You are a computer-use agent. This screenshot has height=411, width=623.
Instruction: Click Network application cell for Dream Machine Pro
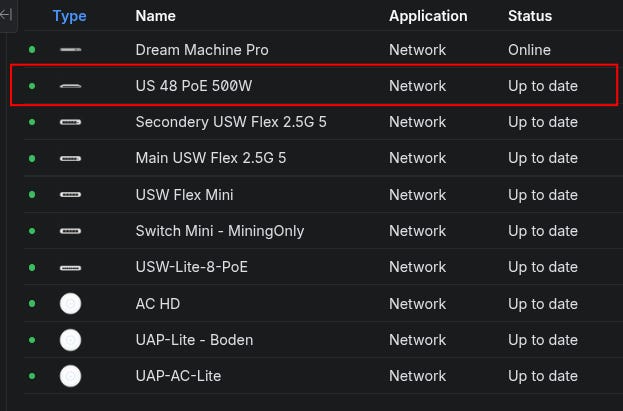[418, 50]
